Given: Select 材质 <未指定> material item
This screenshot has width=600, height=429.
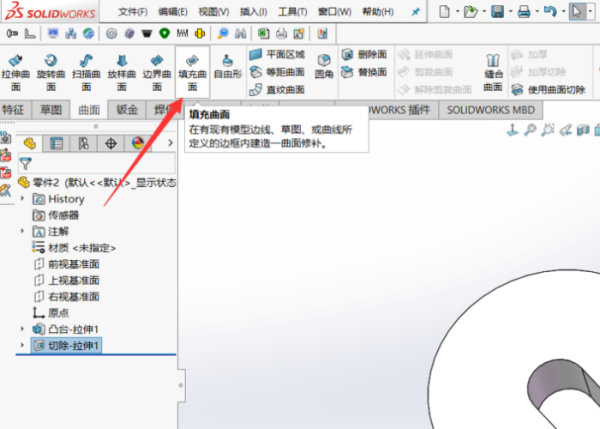Looking at the screenshot, I should point(74,248).
